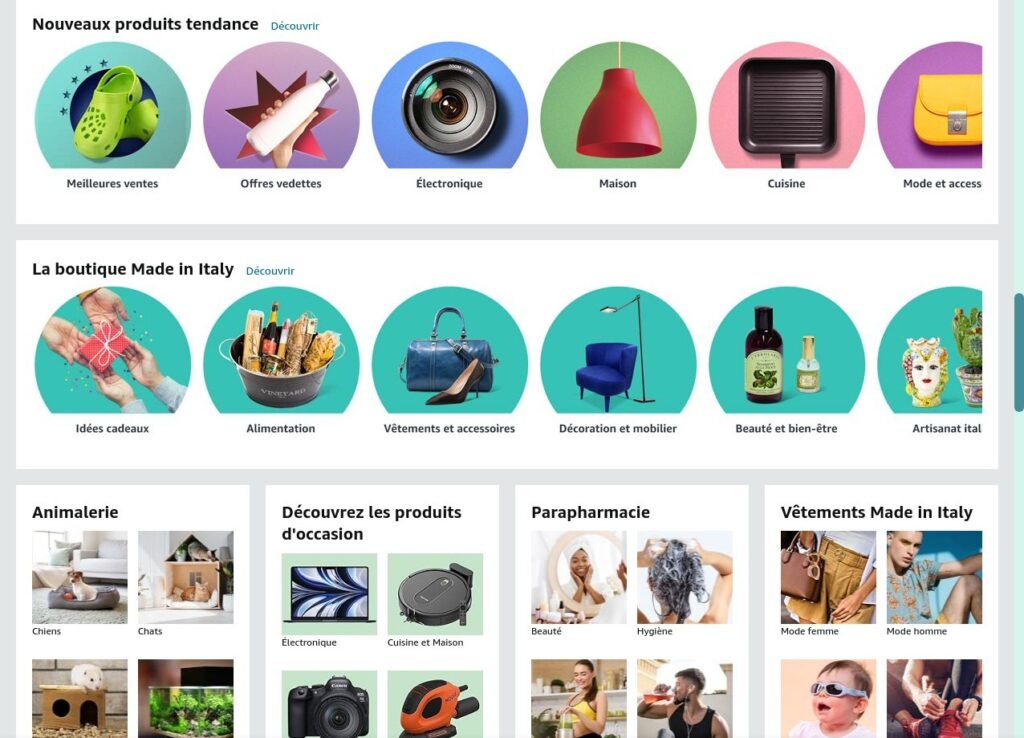Open the Cuisine grill pan circle
This screenshot has height=738, width=1024.
click(x=786, y=105)
